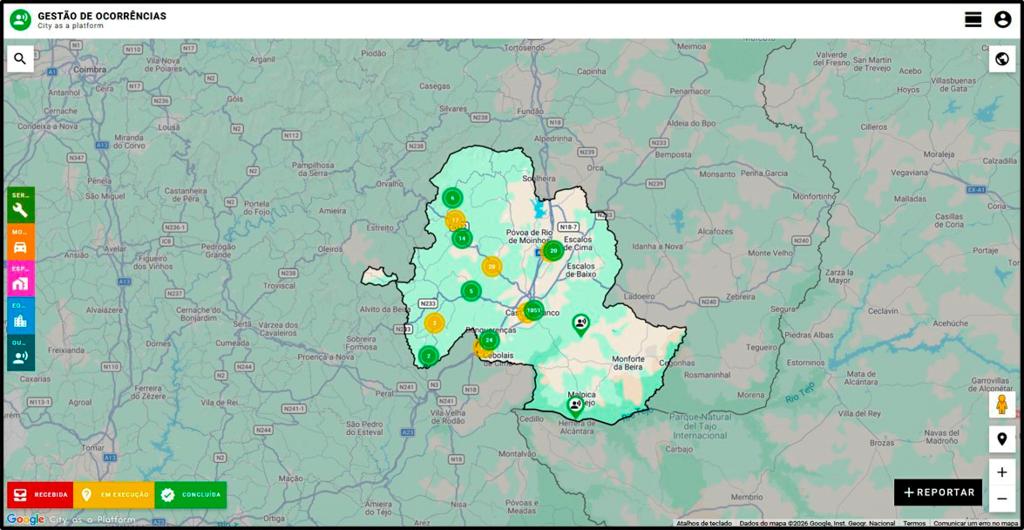Click the Monforte da Beira map label
The width and height of the screenshot is (1024, 530).
(x=628, y=363)
